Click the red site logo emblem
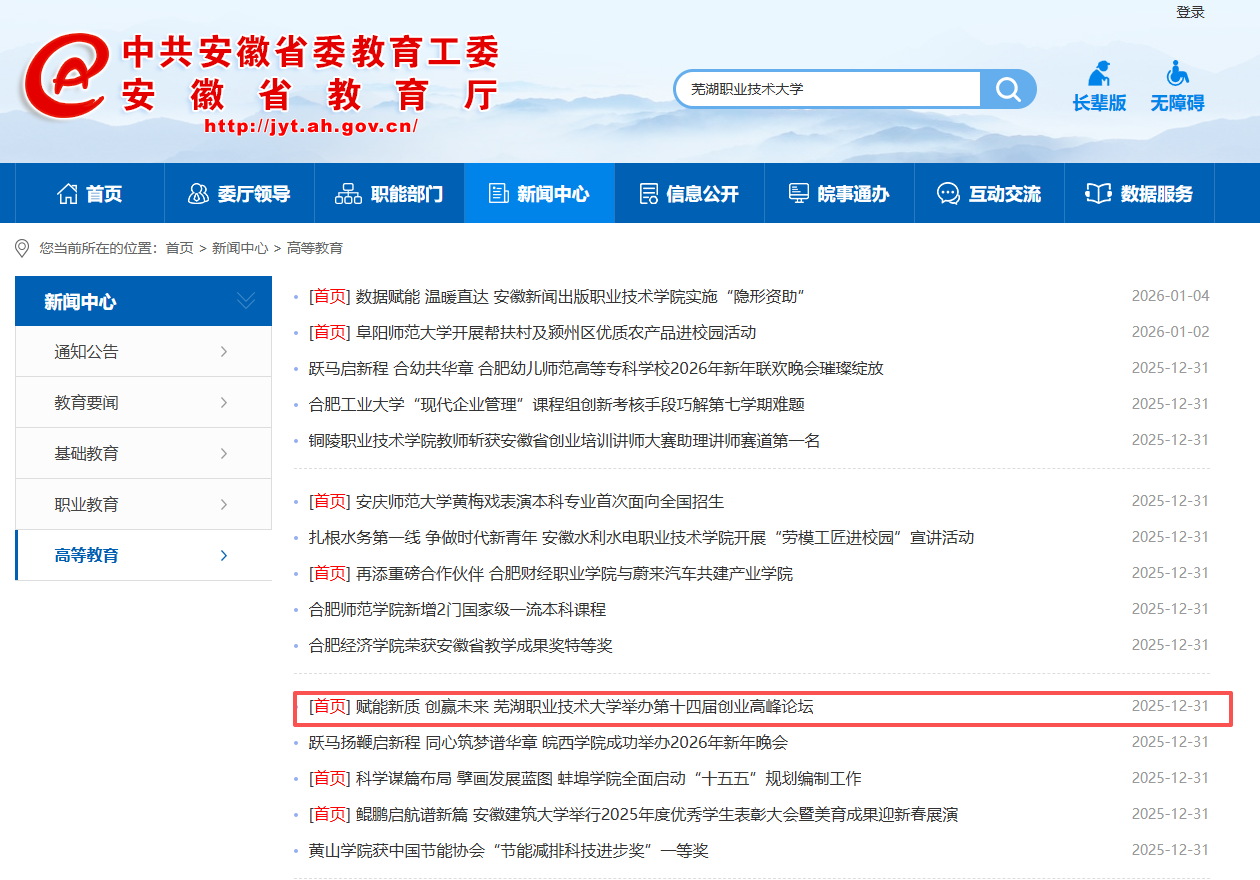 coord(66,78)
